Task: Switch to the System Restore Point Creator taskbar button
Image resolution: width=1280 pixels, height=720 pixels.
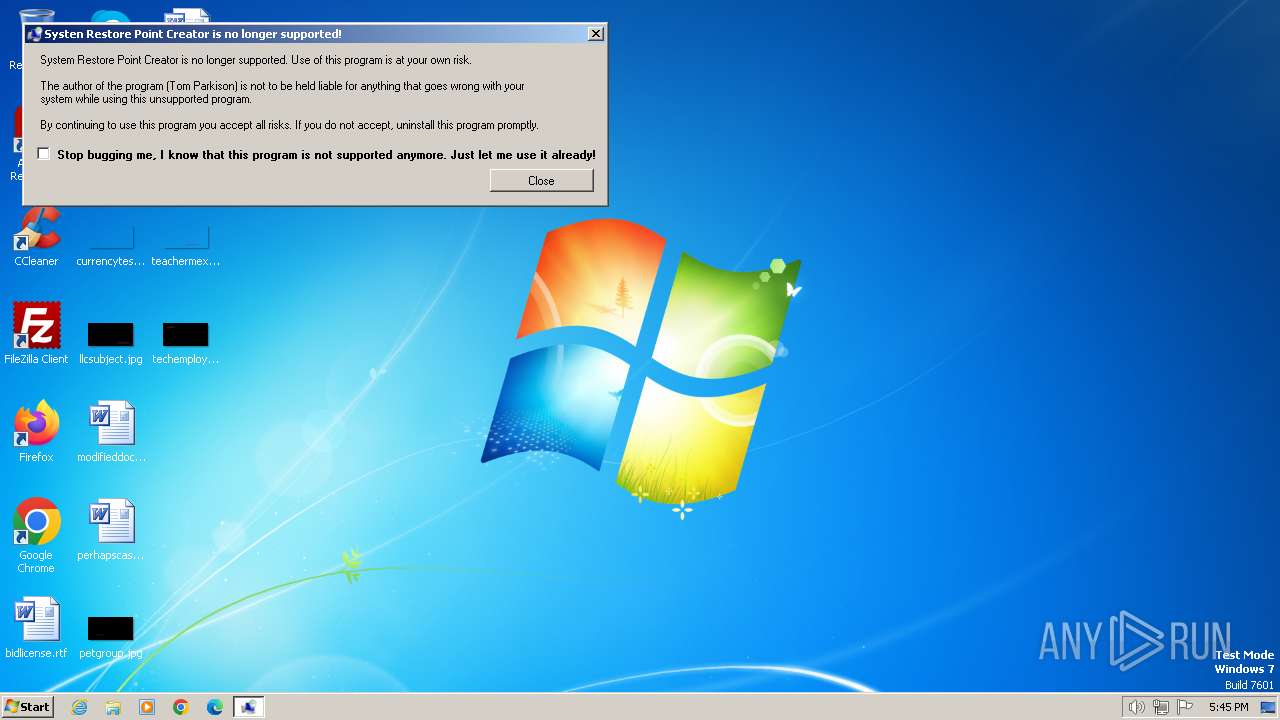Action: coord(249,707)
